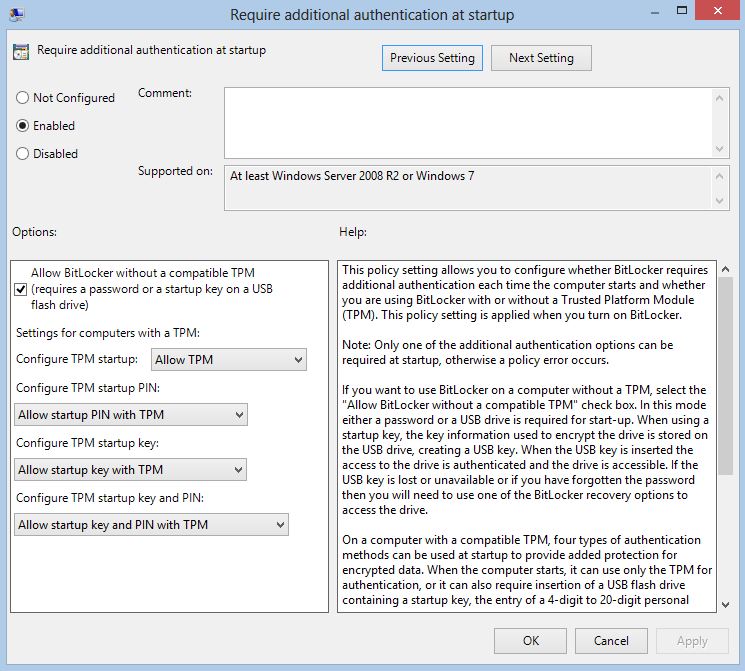Maximize the dialog window
The height and width of the screenshot is (671, 745).
682,10
